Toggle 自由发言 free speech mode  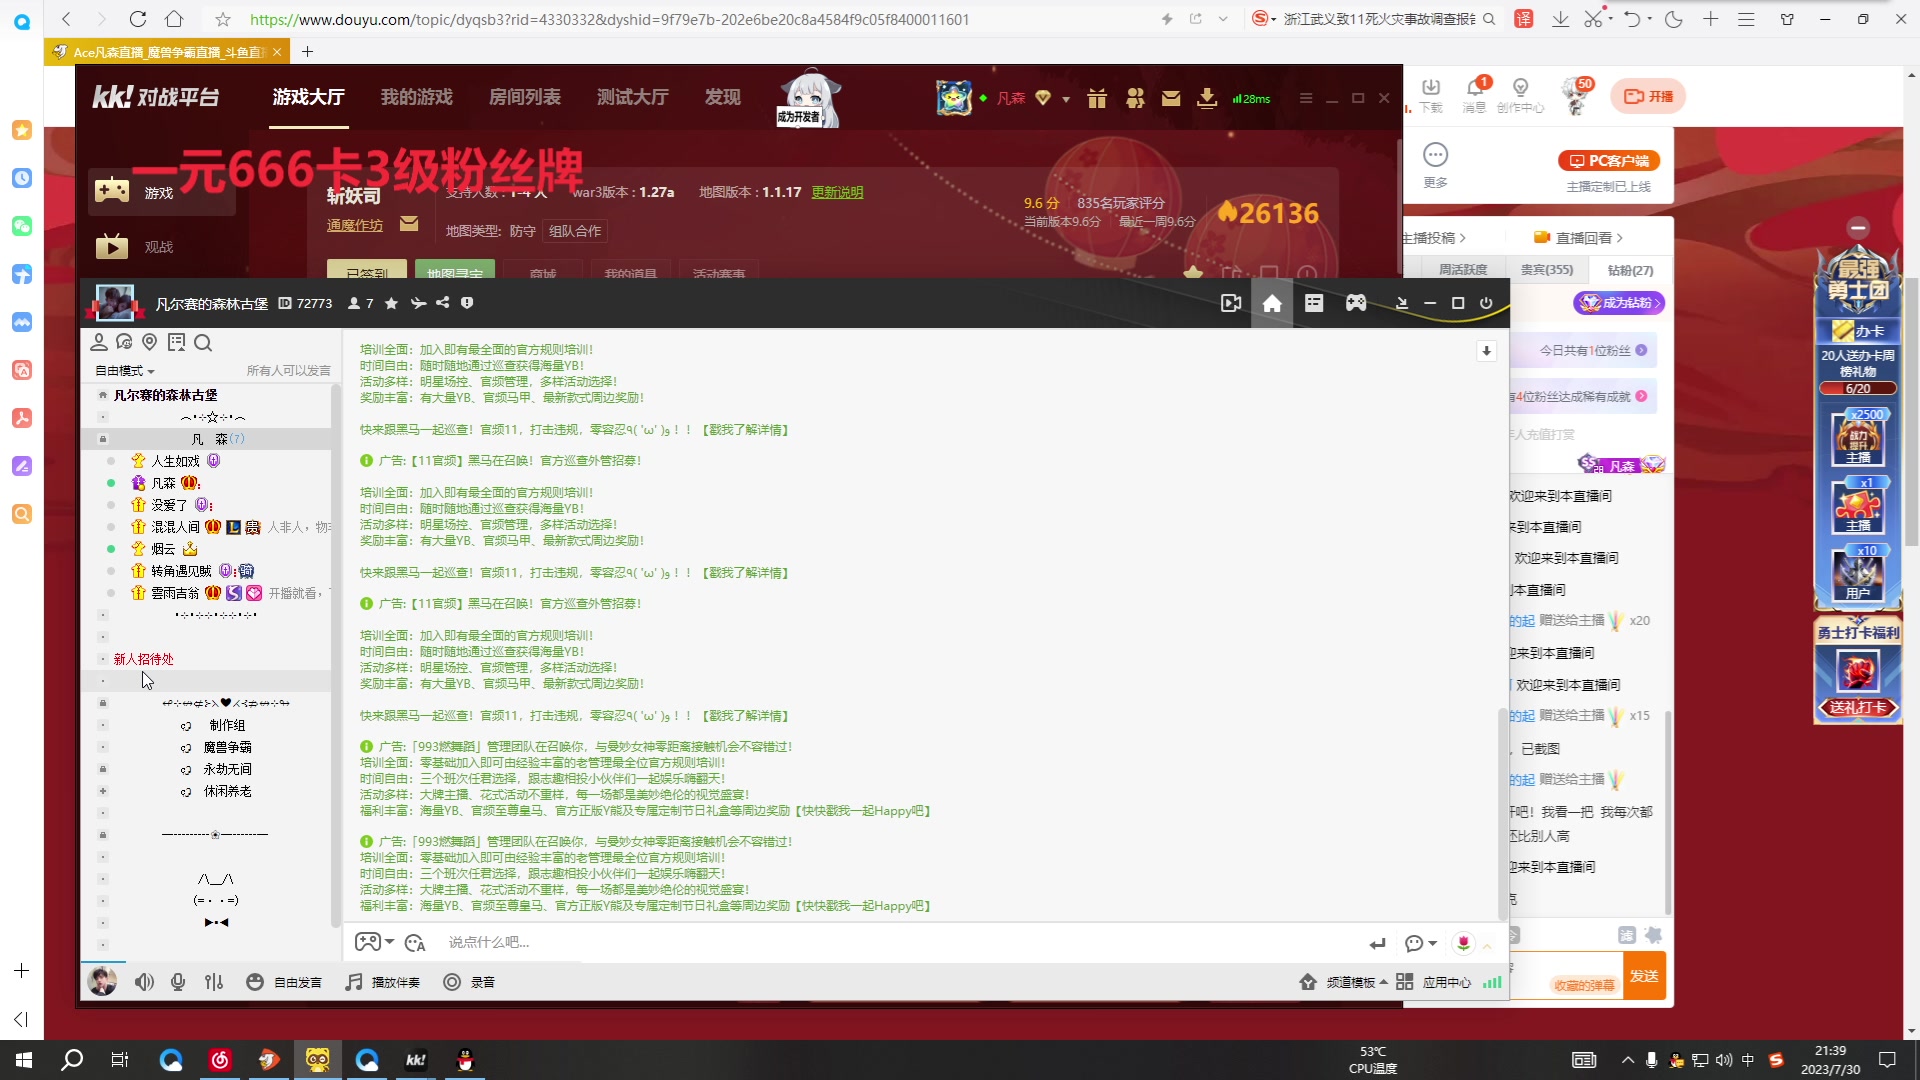284,982
